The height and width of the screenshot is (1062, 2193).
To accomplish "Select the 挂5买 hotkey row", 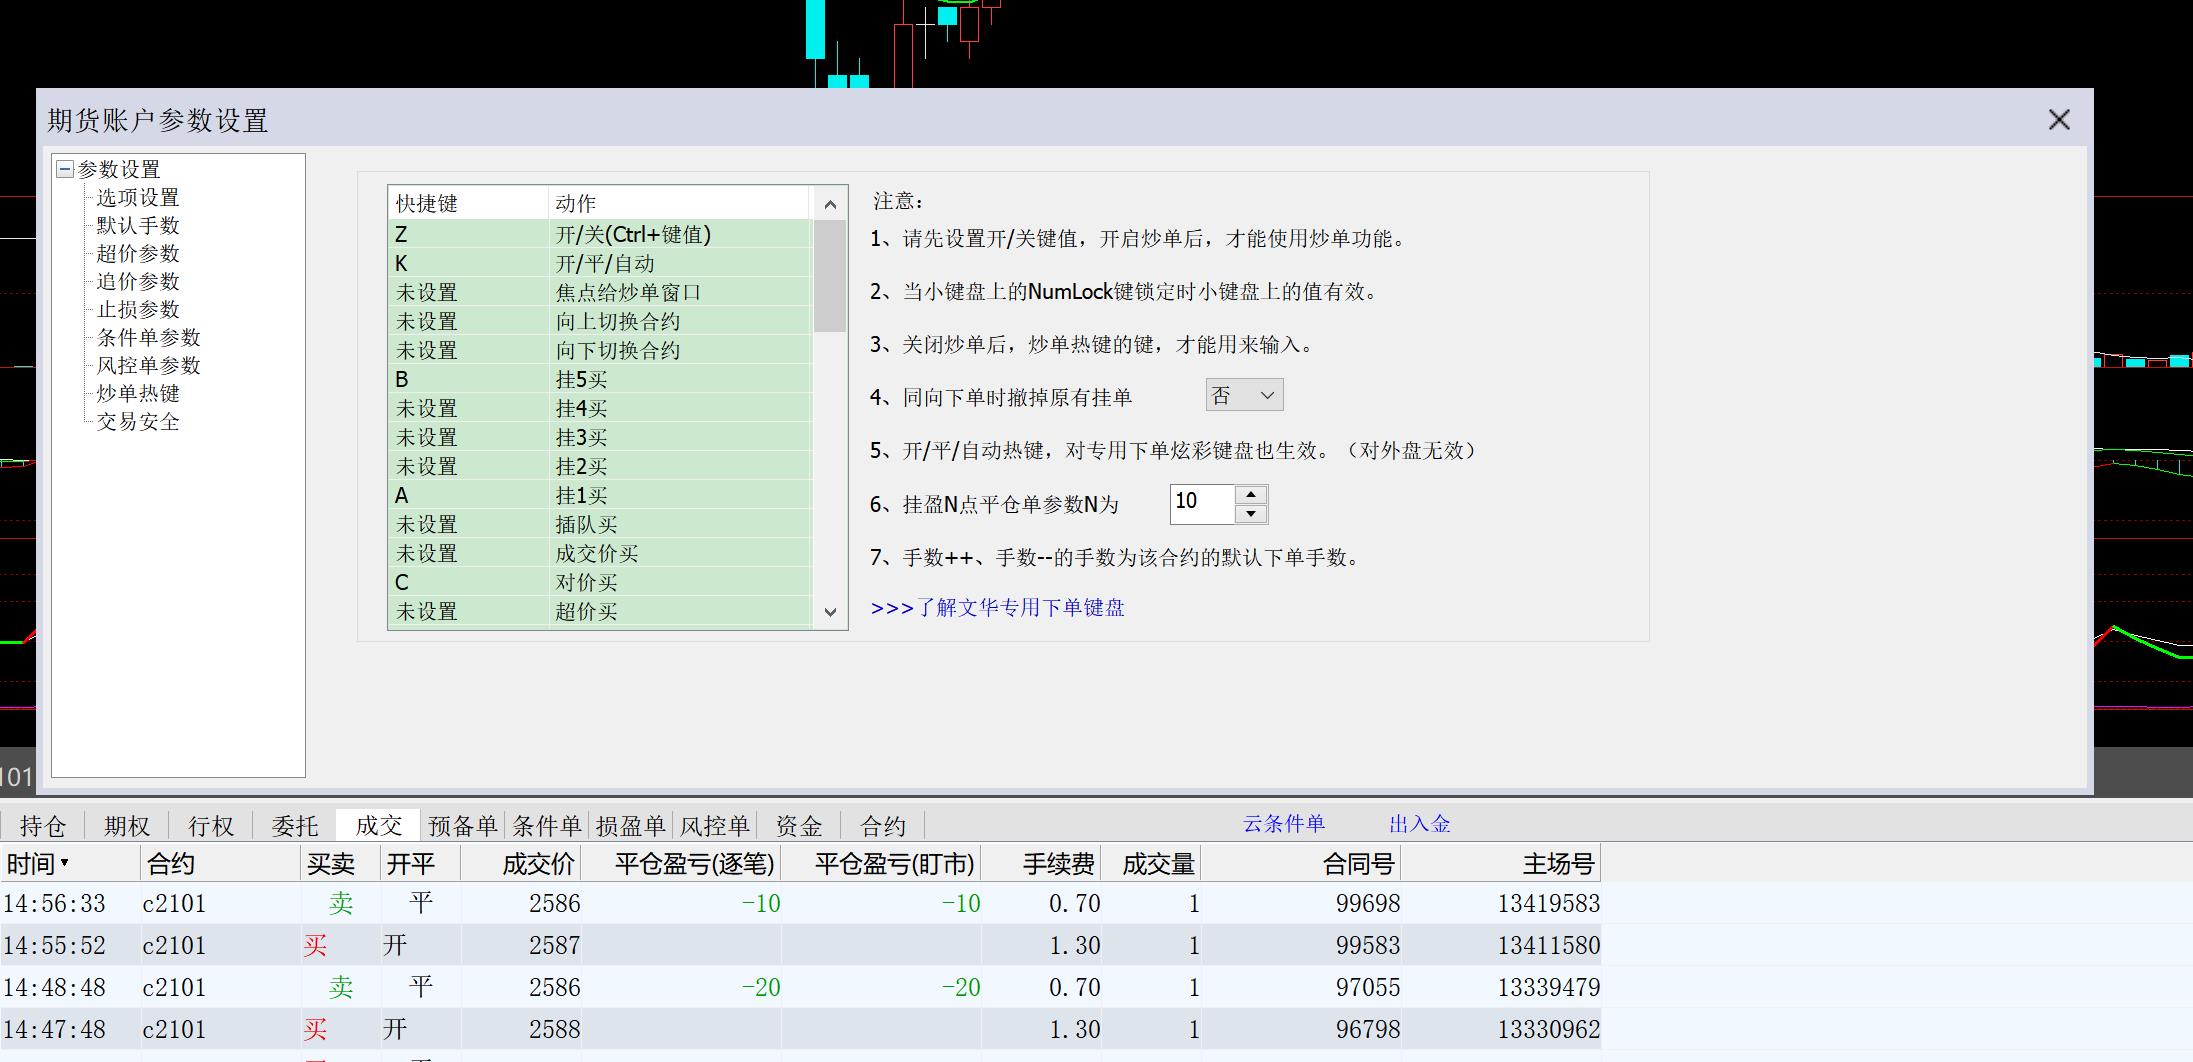I will [x=600, y=380].
